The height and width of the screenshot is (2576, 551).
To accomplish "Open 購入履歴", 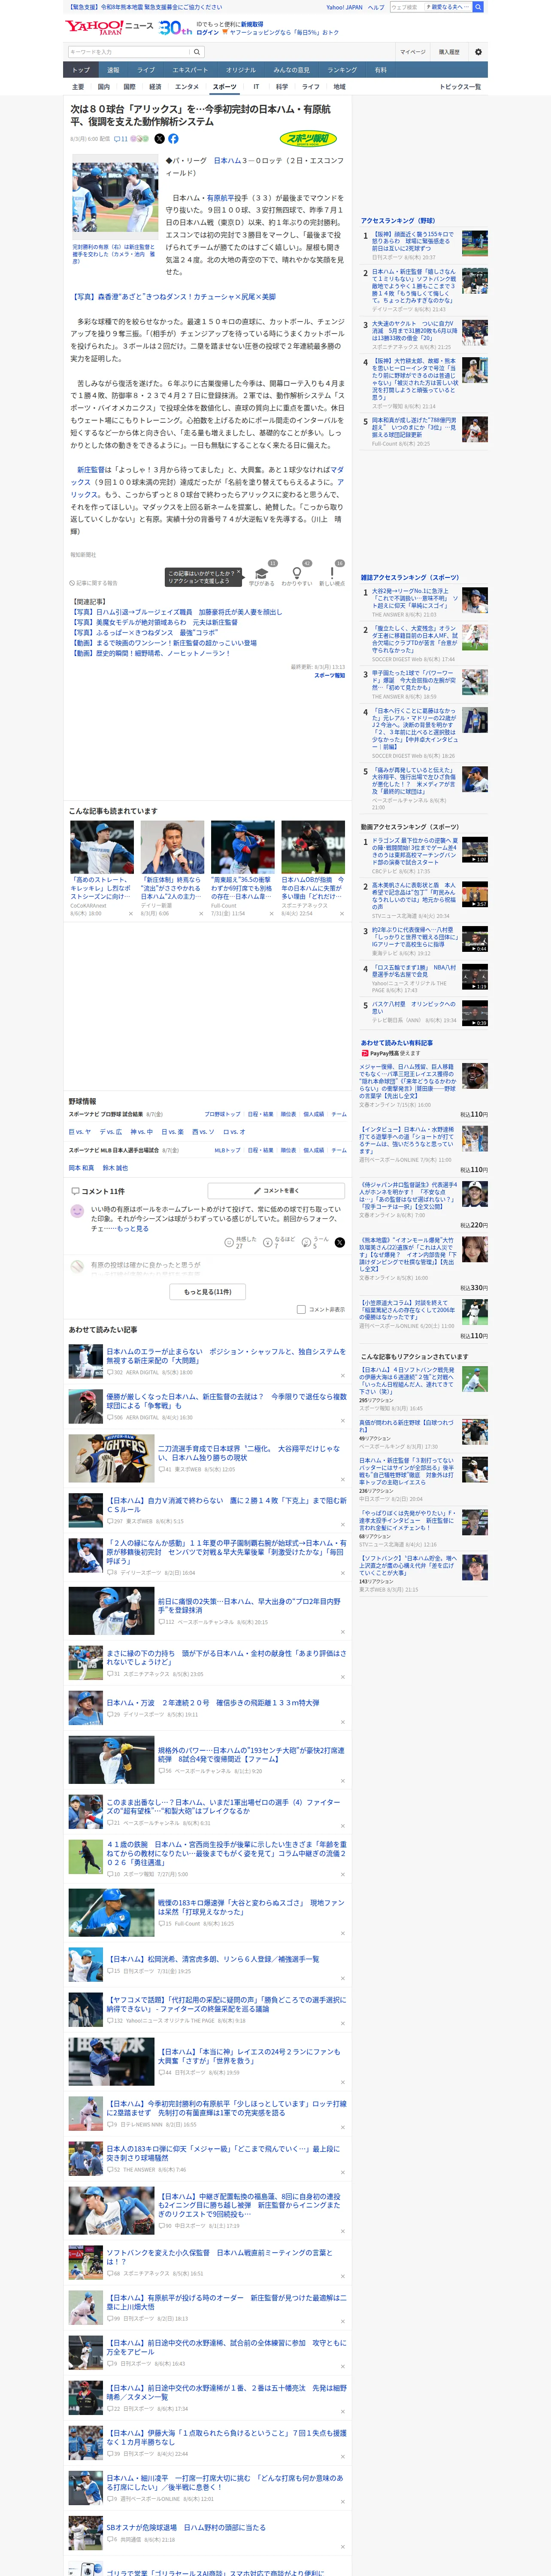I will 449,52.
